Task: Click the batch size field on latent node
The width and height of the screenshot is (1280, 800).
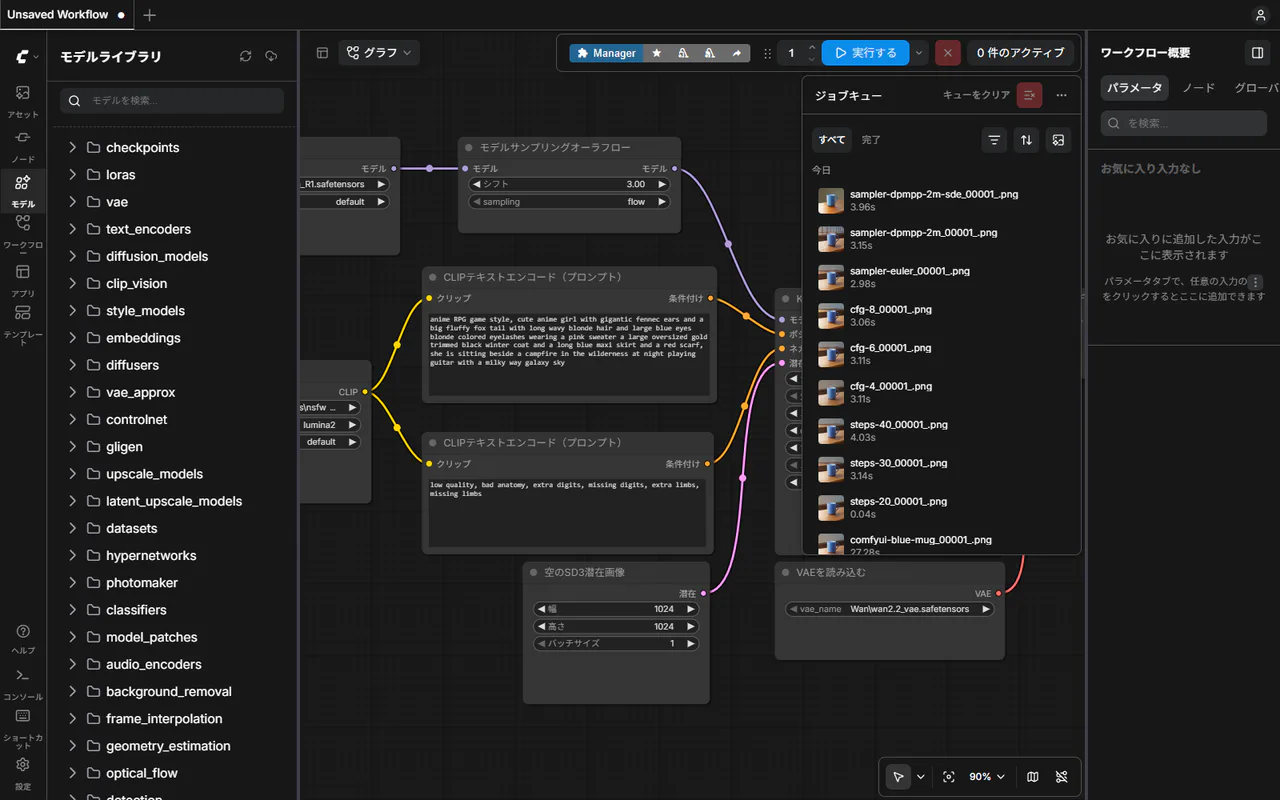Action: coord(616,643)
